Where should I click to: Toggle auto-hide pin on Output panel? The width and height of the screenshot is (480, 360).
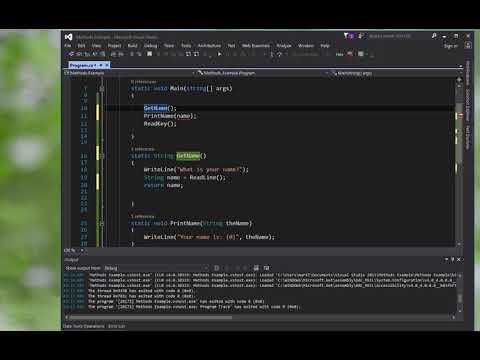pyautogui.click(x=453, y=259)
